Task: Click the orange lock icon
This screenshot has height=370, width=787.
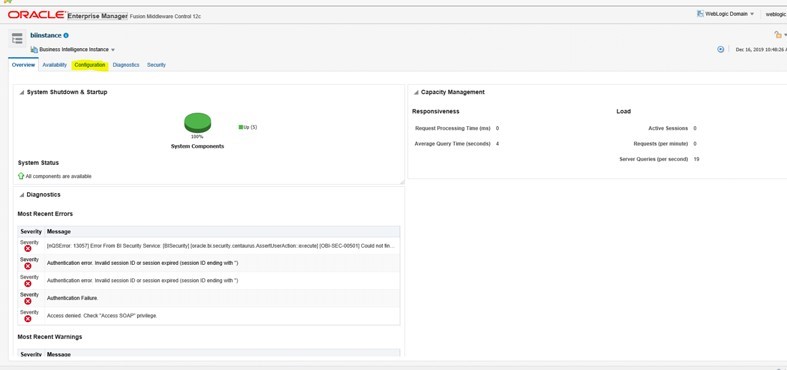Action: click(x=778, y=35)
